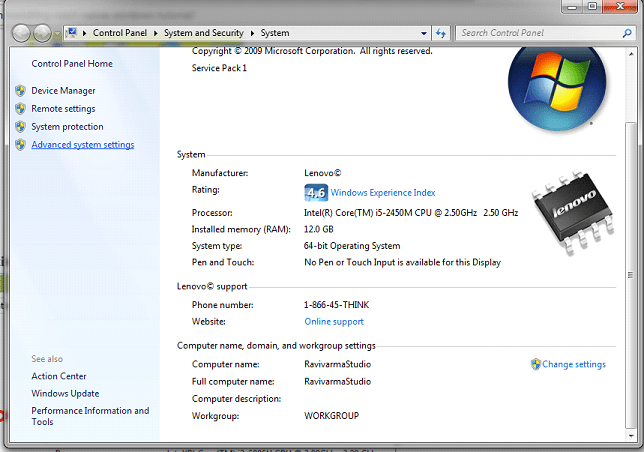The width and height of the screenshot is (644, 452).
Task: Click the shield icon beside Device Manager
Action: (20, 91)
